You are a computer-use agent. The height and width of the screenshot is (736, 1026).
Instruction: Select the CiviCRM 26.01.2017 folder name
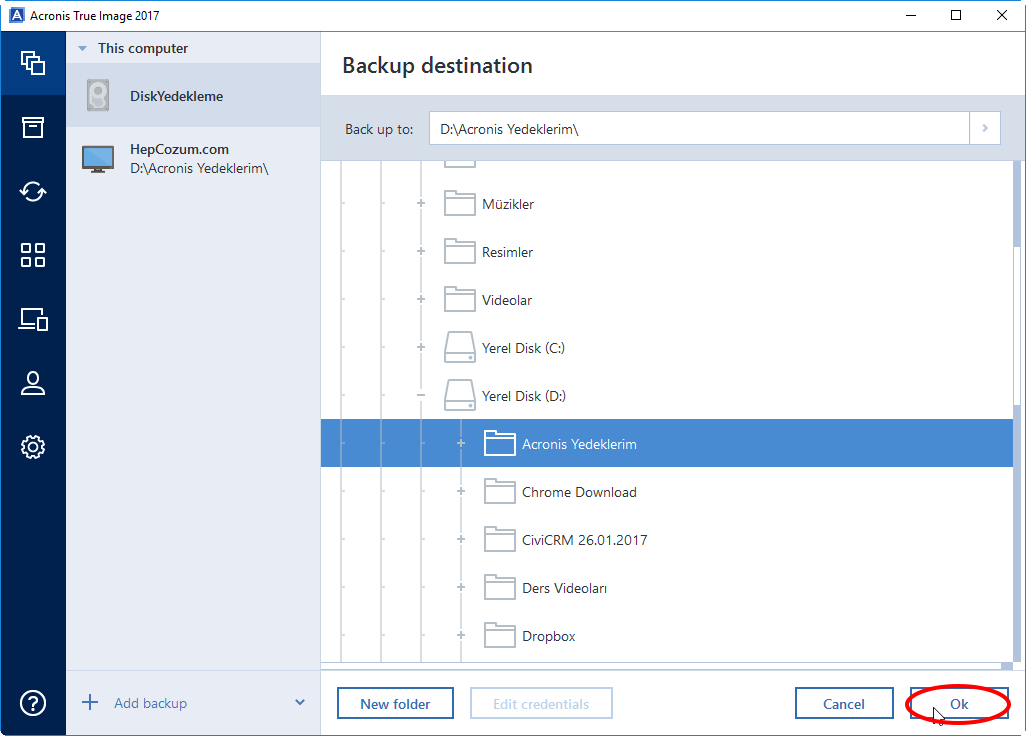coord(584,540)
